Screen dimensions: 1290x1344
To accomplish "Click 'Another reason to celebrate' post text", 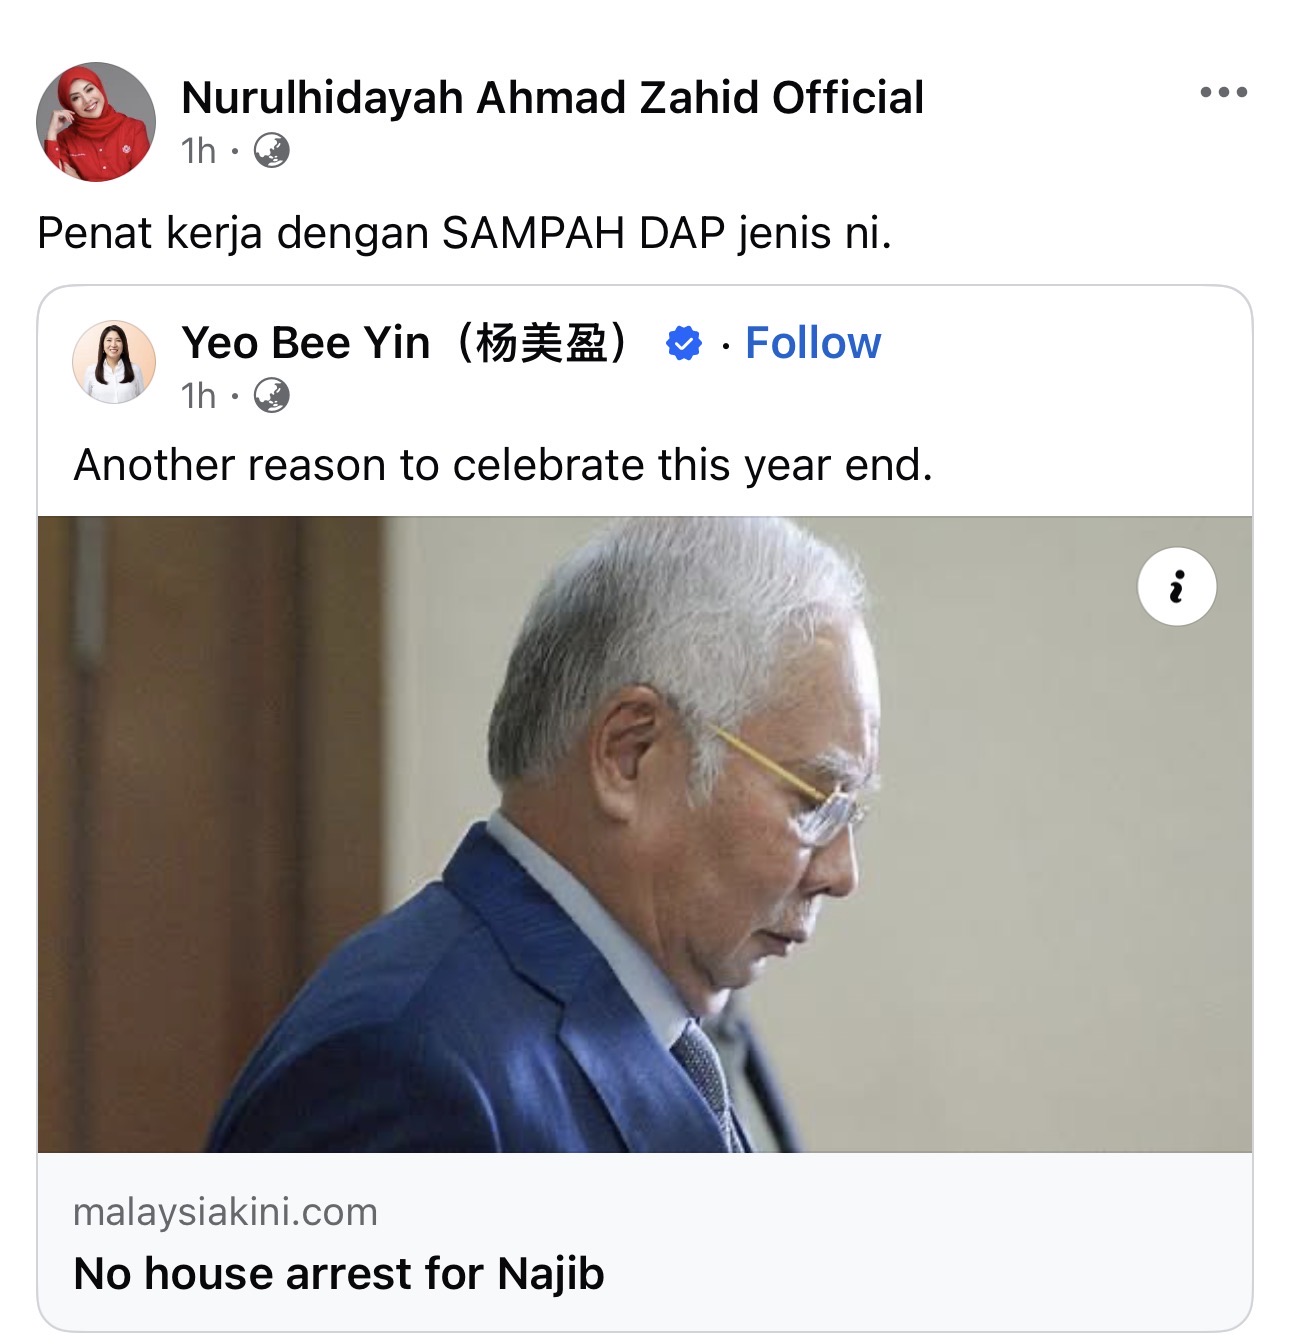I will click(503, 465).
